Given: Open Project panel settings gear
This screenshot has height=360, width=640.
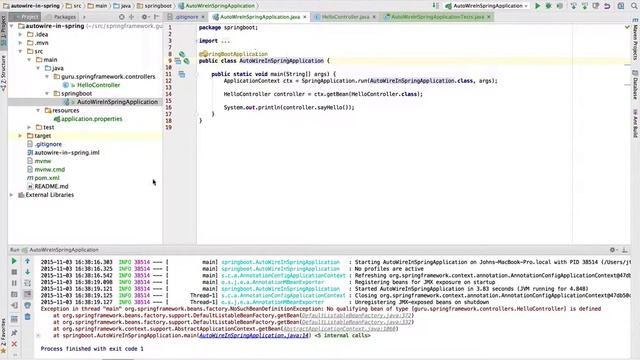Looking at the screenshot, I should 144,17.
